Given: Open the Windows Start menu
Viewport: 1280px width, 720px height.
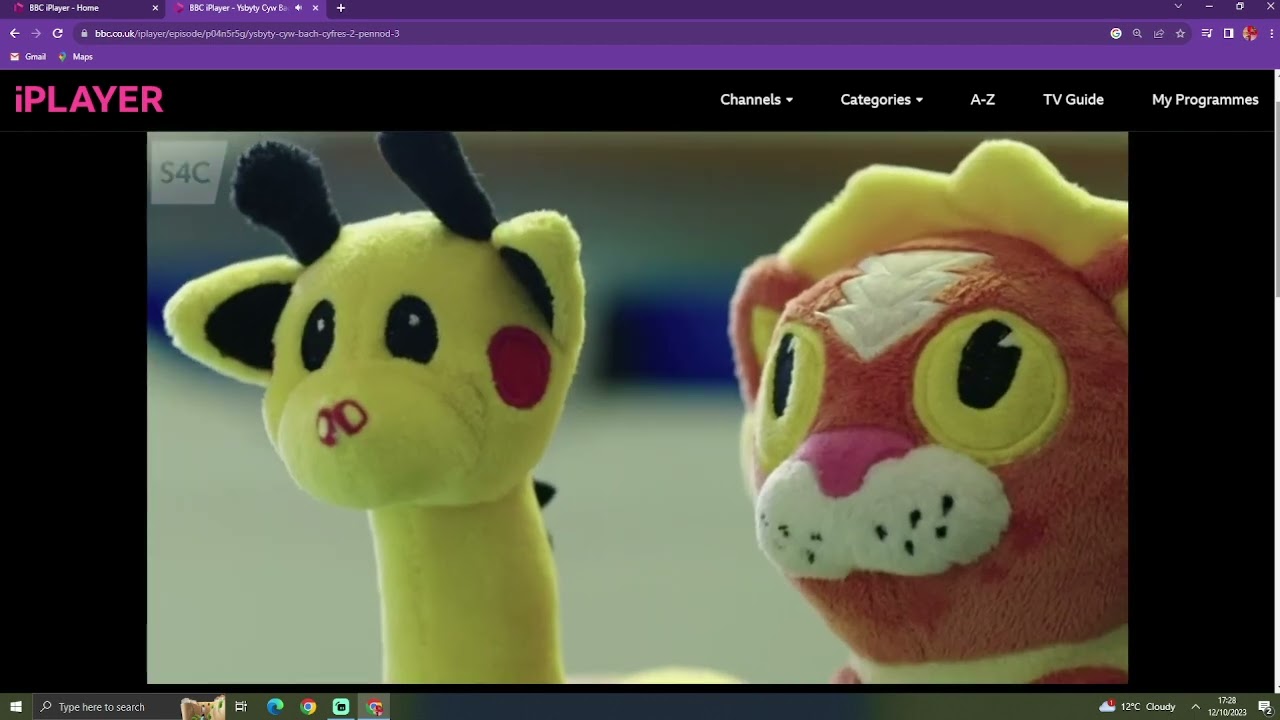Looking at the screenshot, I should [16, 707].
